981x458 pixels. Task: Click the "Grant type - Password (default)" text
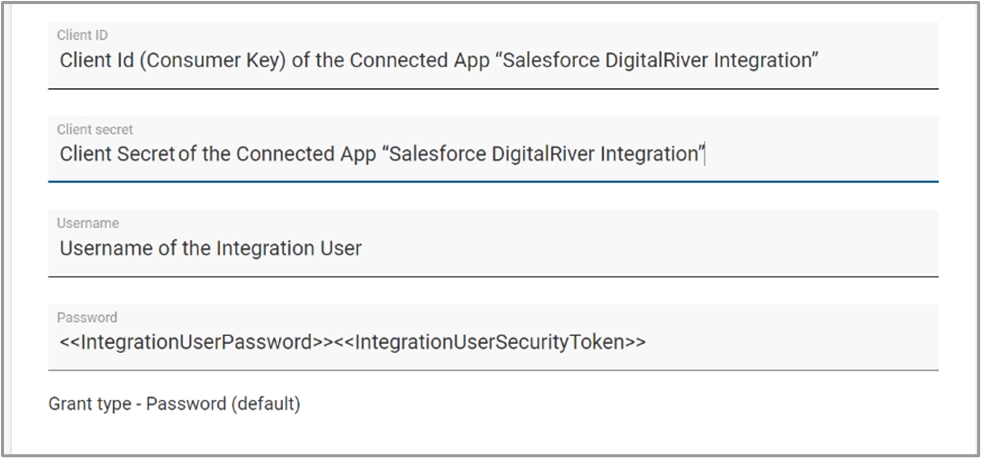[x=174, y=404]
